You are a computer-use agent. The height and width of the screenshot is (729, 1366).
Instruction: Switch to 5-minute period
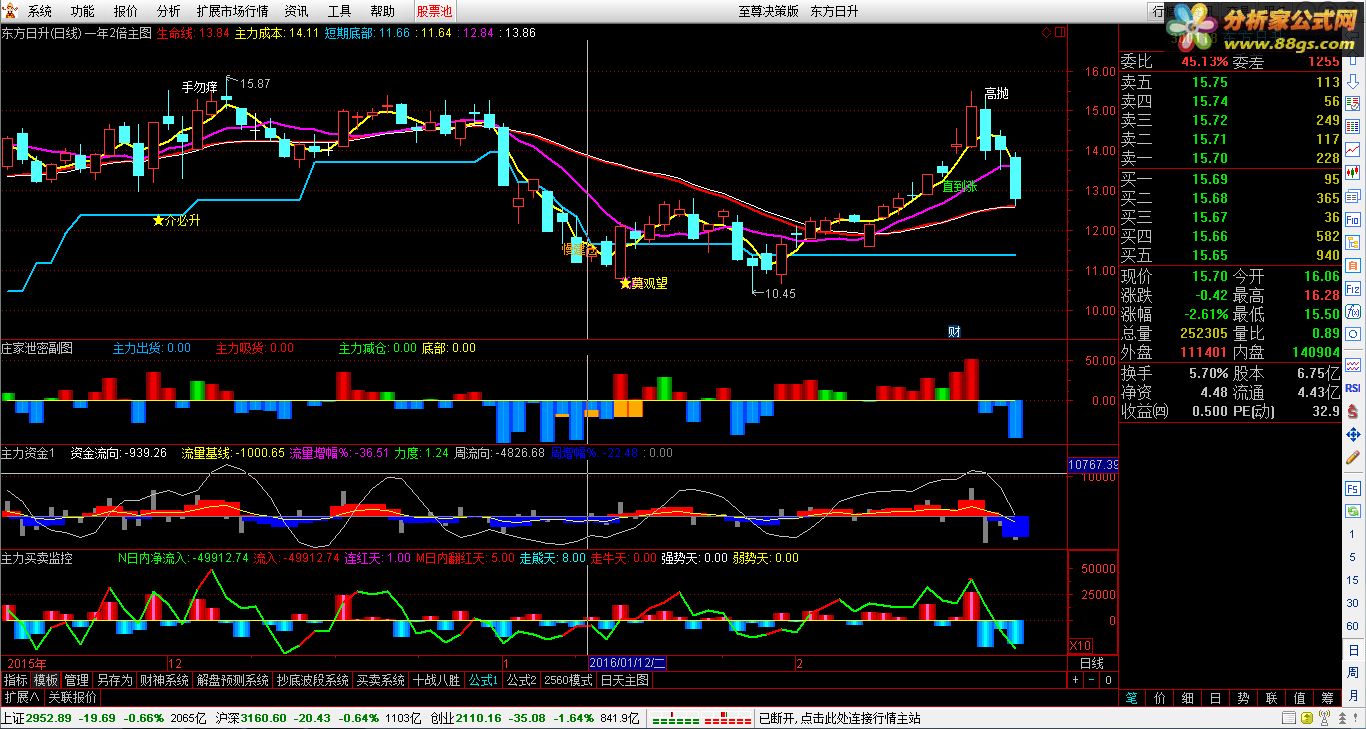[1353, 556]
